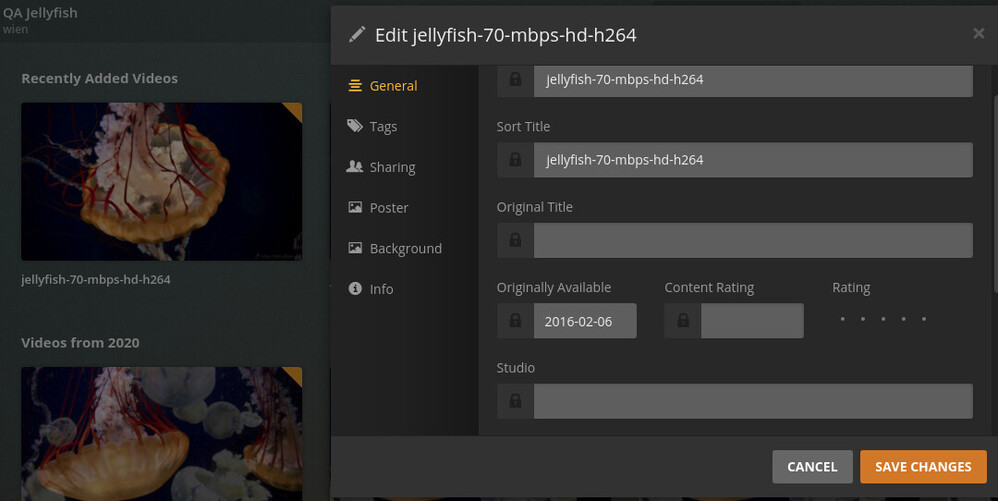The height and width of the screenshot is (501, 998).
Task: Open the Poster tab
Action: tap(378, 208)
